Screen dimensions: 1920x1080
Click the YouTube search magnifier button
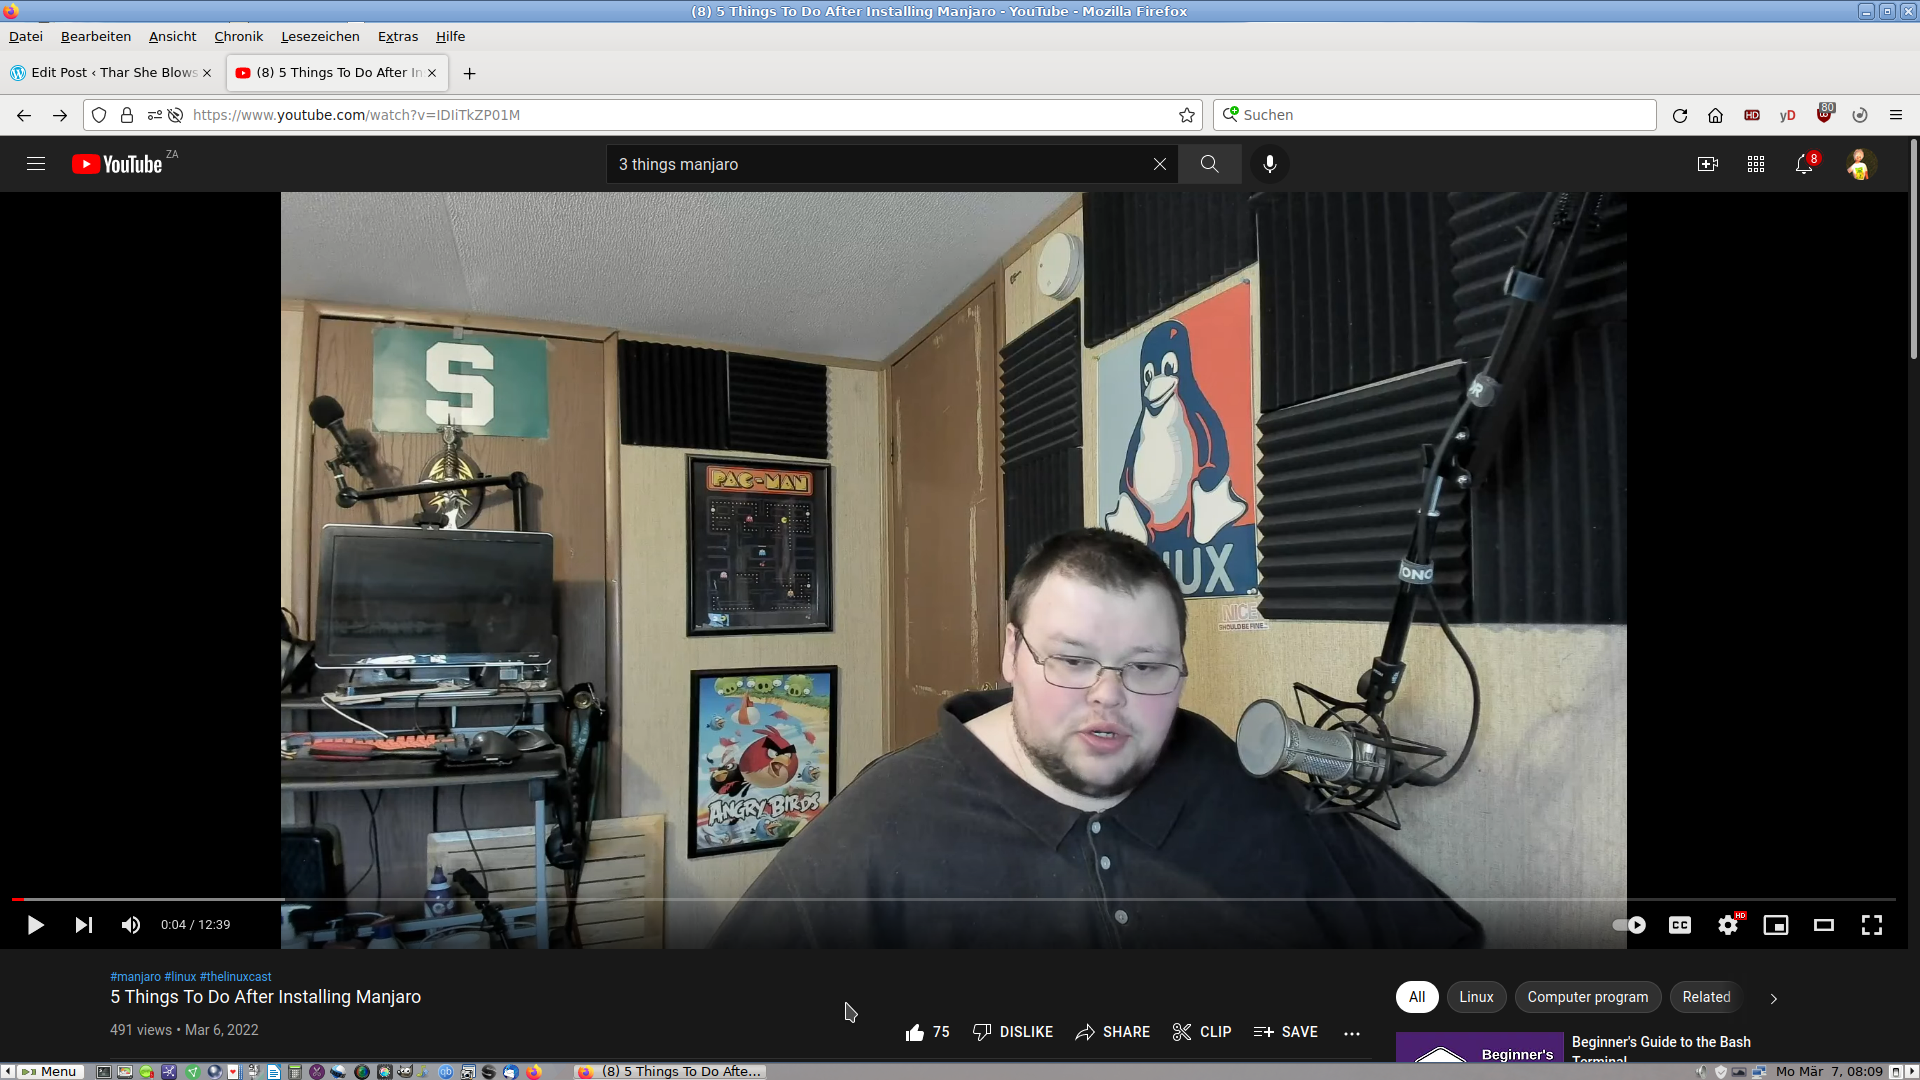pyautogui.click(x=1210, y=164)
